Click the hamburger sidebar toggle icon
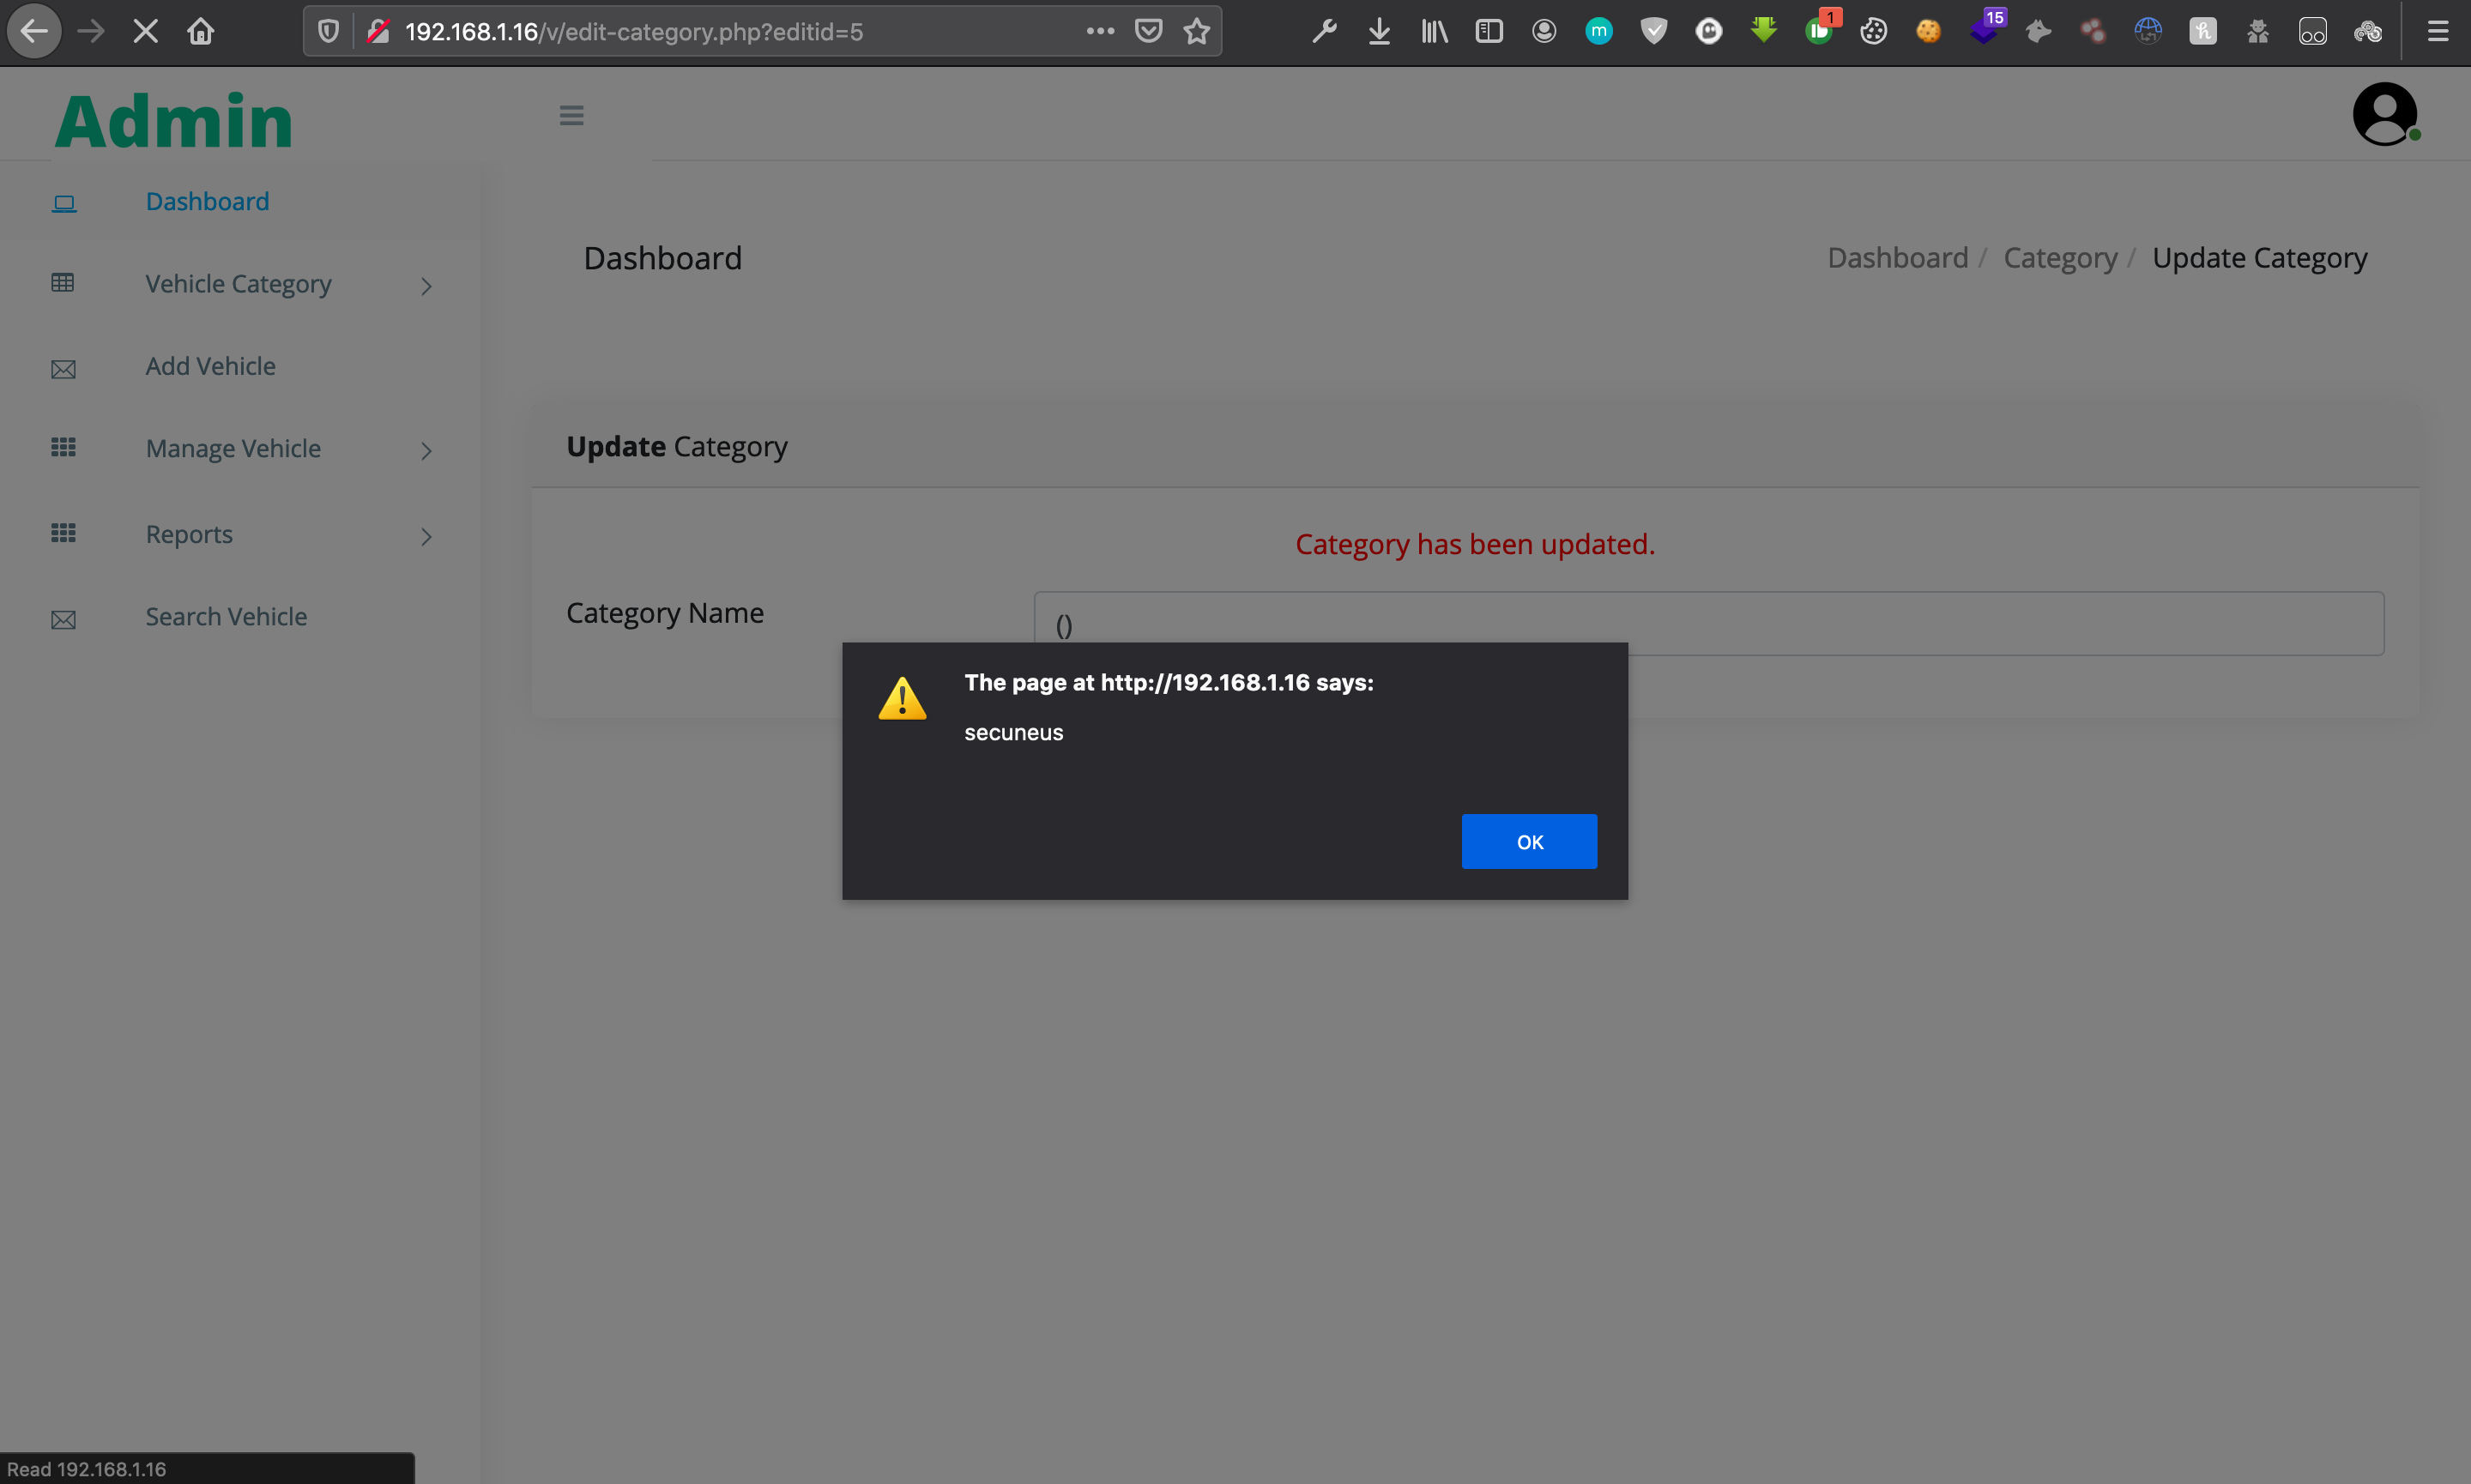Screen dimensions: 2471x1484 (571, 116)
